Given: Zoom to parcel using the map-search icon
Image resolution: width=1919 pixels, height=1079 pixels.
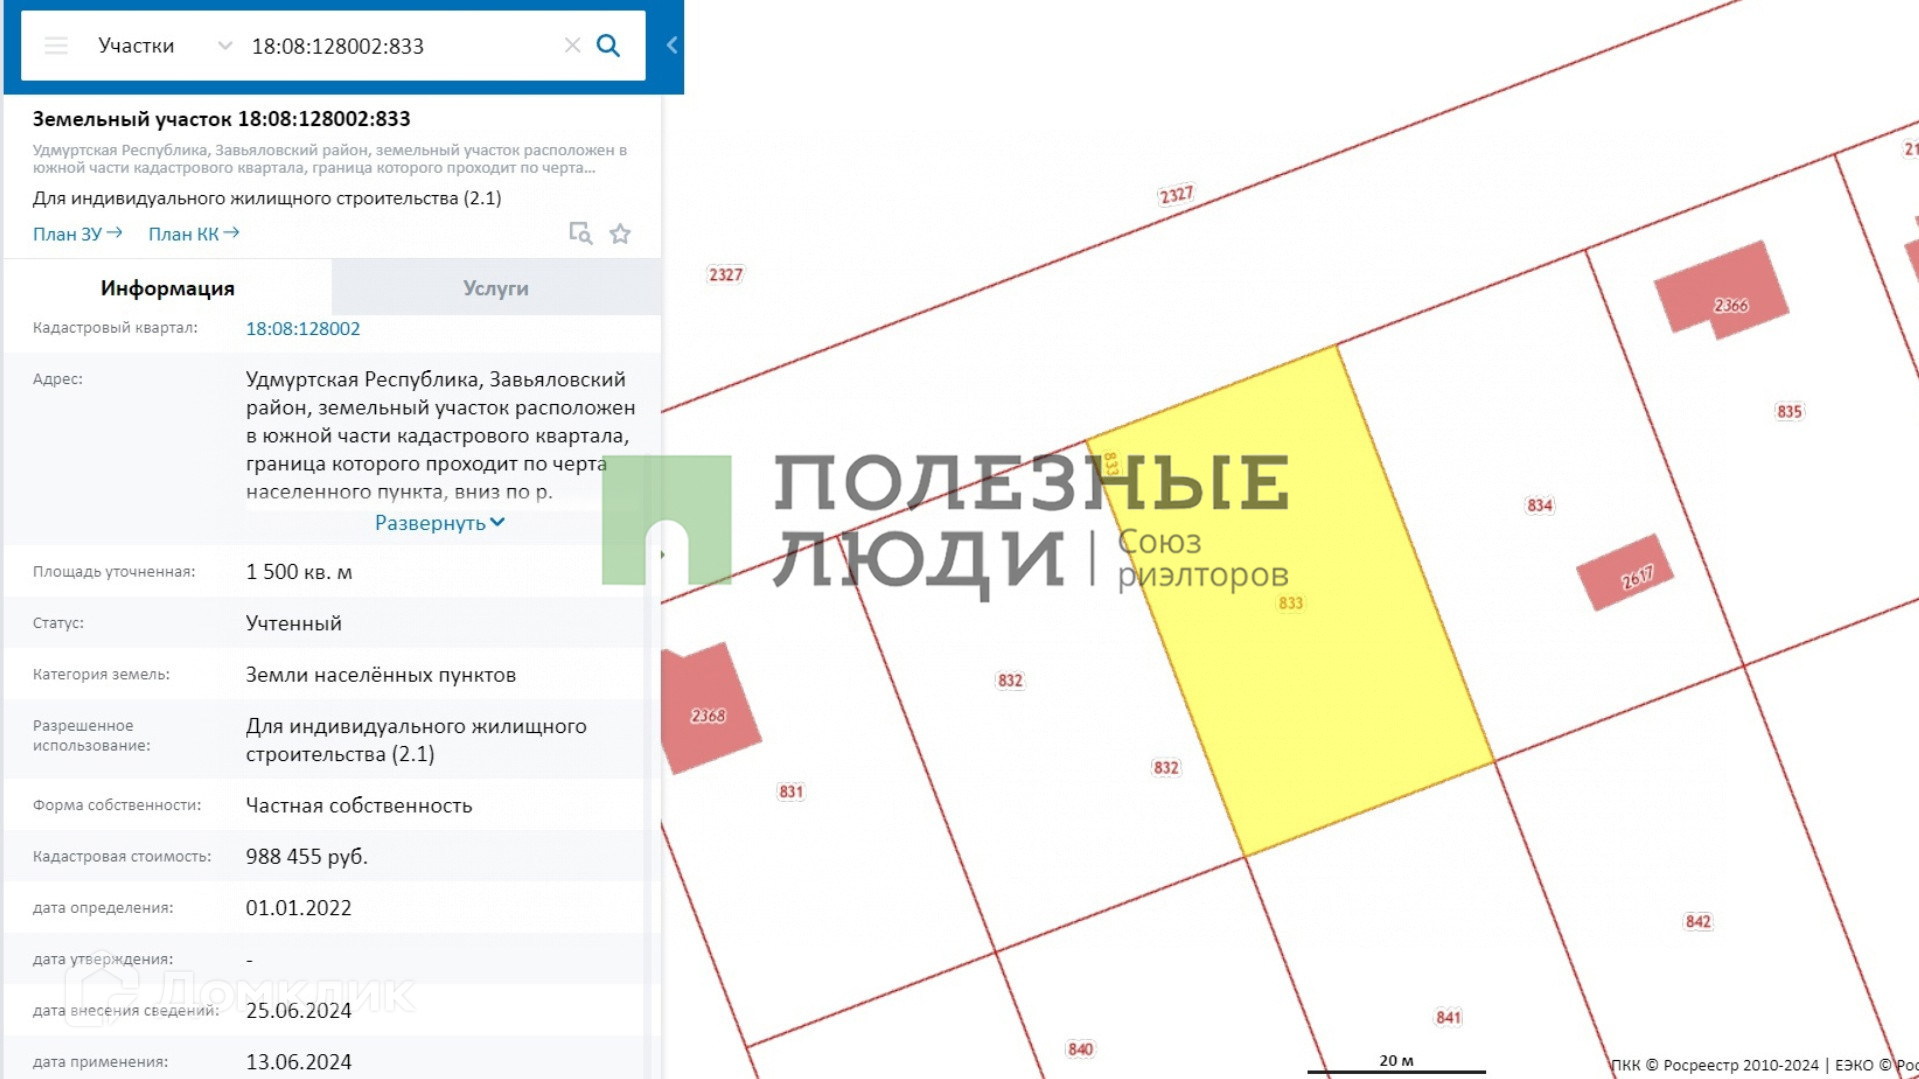Looking at the screenshot, I should tap(580, 233).
